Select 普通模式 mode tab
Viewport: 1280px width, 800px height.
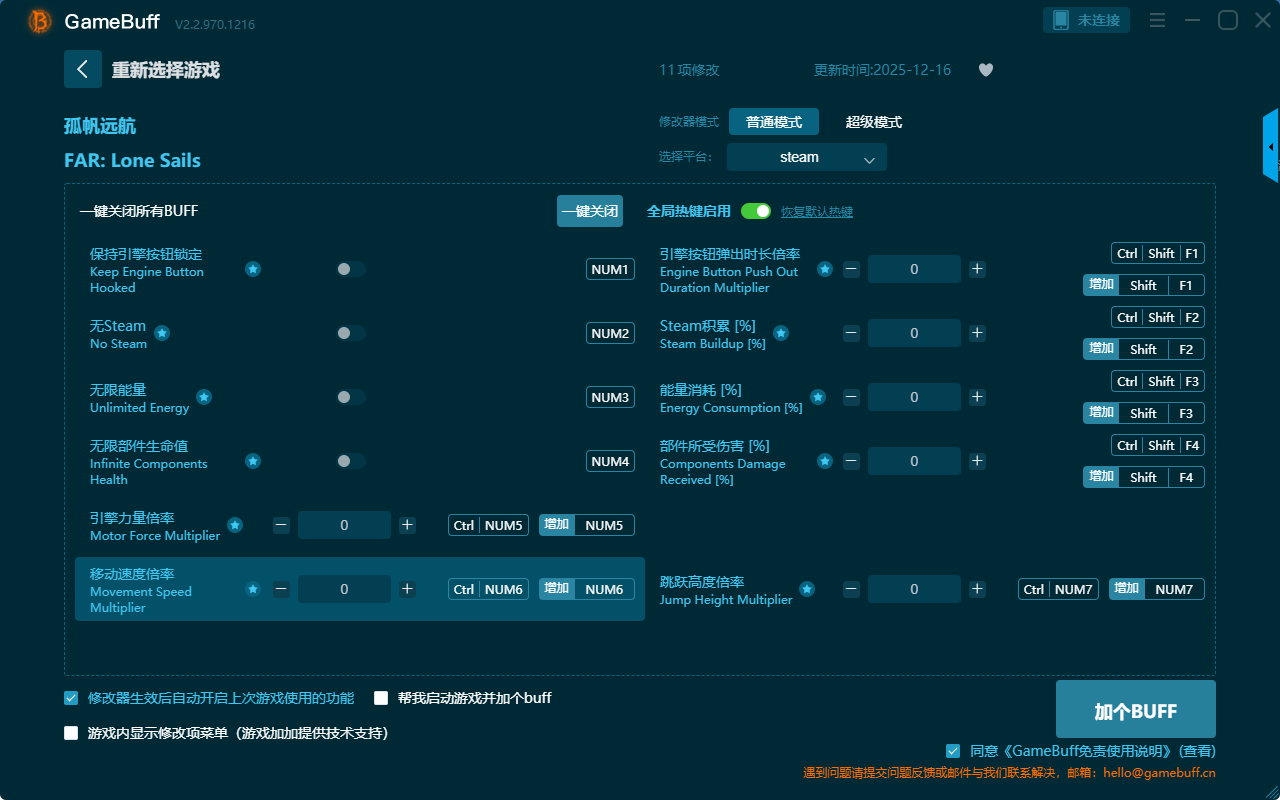(x=773, y=122)
